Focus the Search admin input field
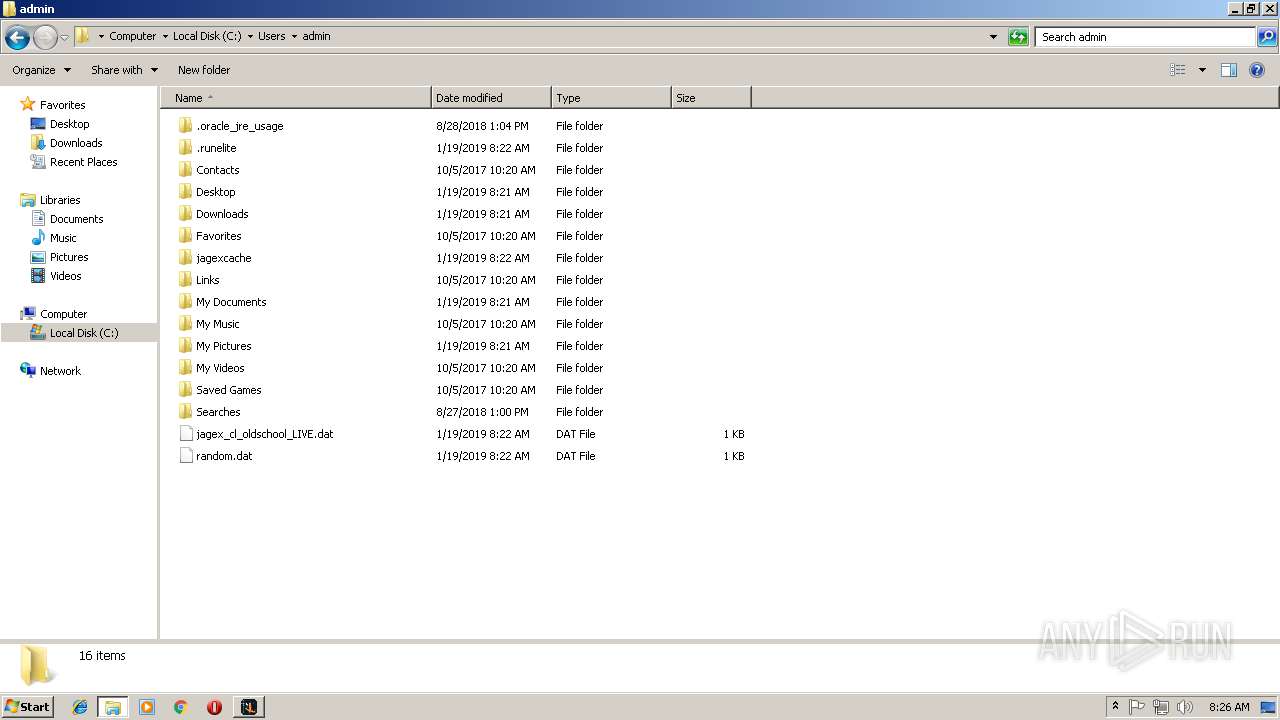The image size is (1280, 720). tap(1146, 37)
